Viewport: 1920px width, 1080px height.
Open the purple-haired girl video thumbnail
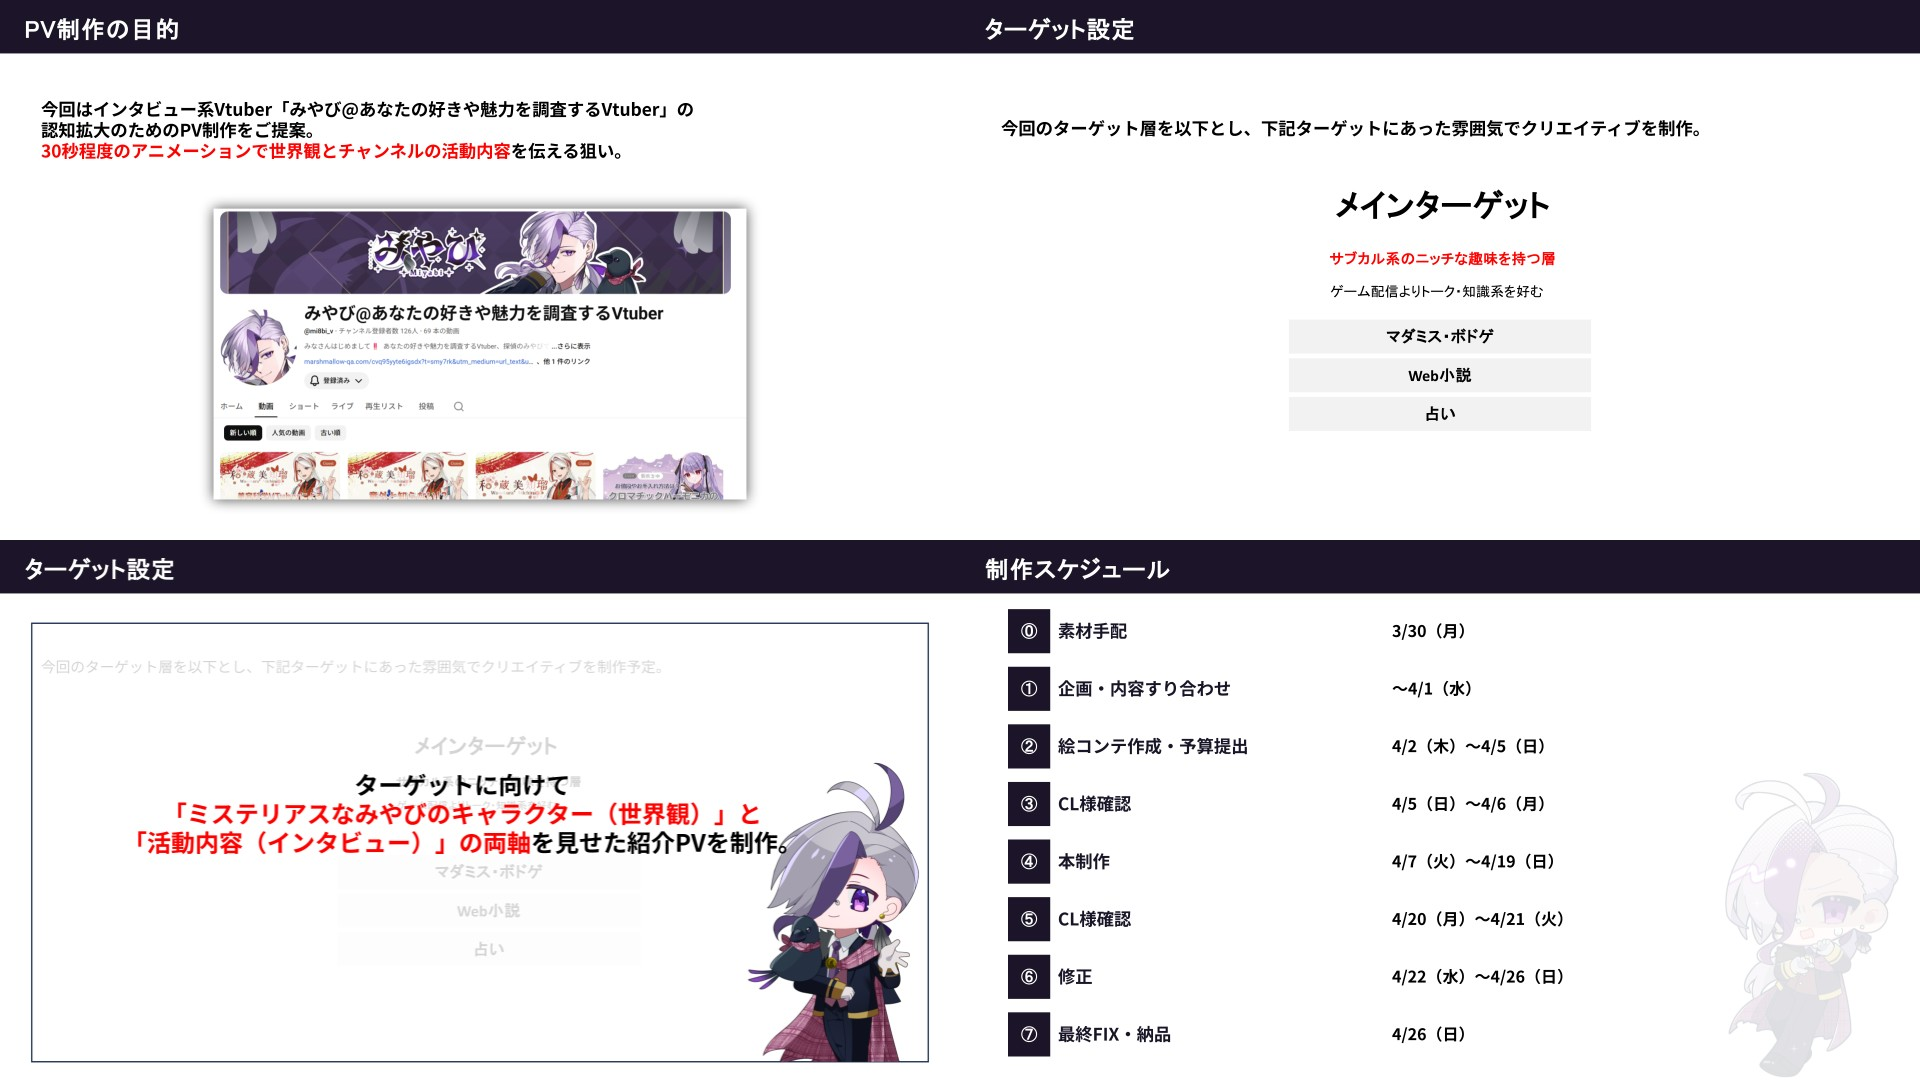tap(663, 476)
